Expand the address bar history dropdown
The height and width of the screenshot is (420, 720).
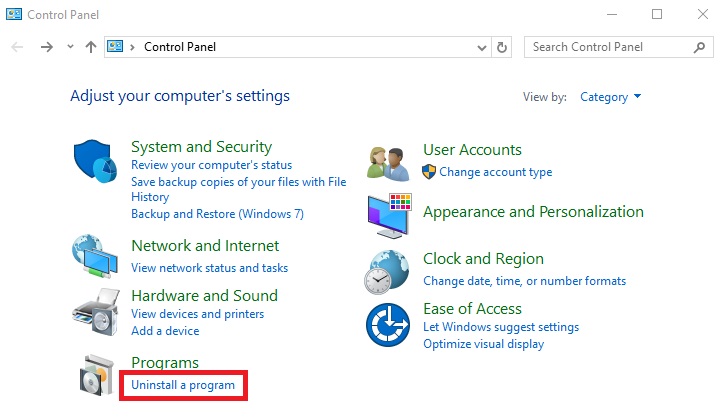(x=482, y=47)
